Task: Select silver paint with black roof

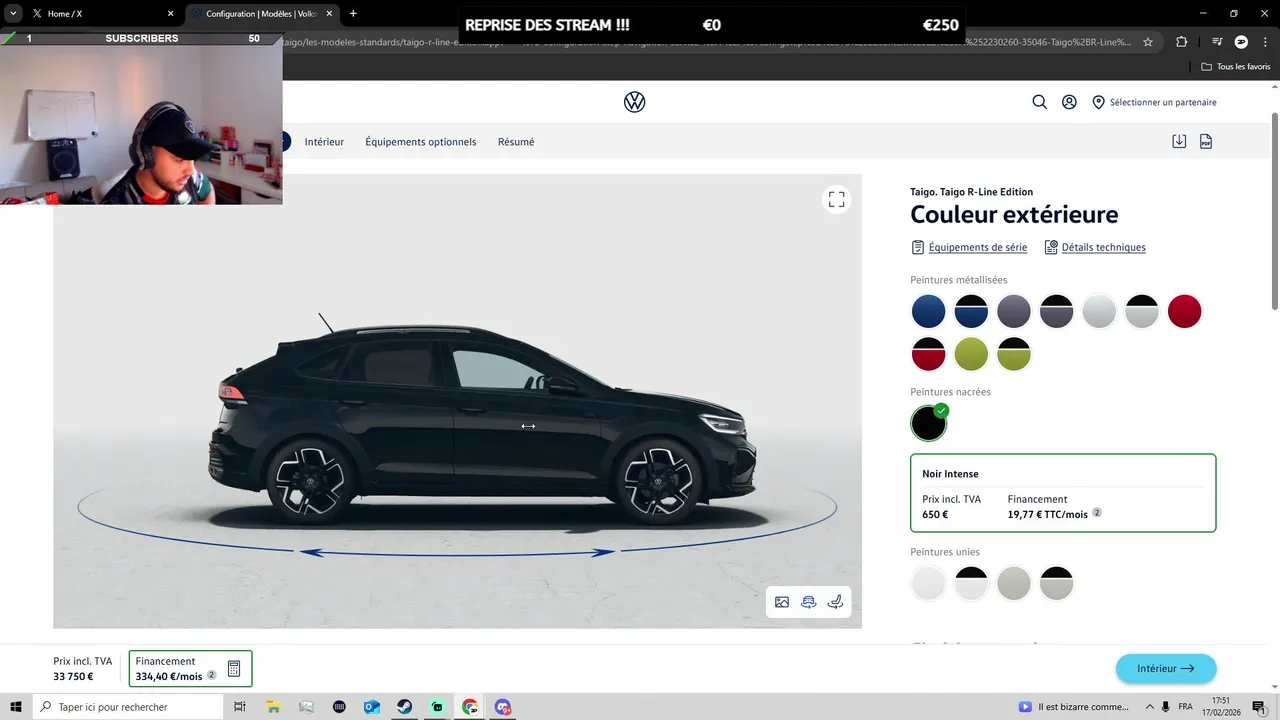Action: pyautogui.click(x=1142, y=311)
